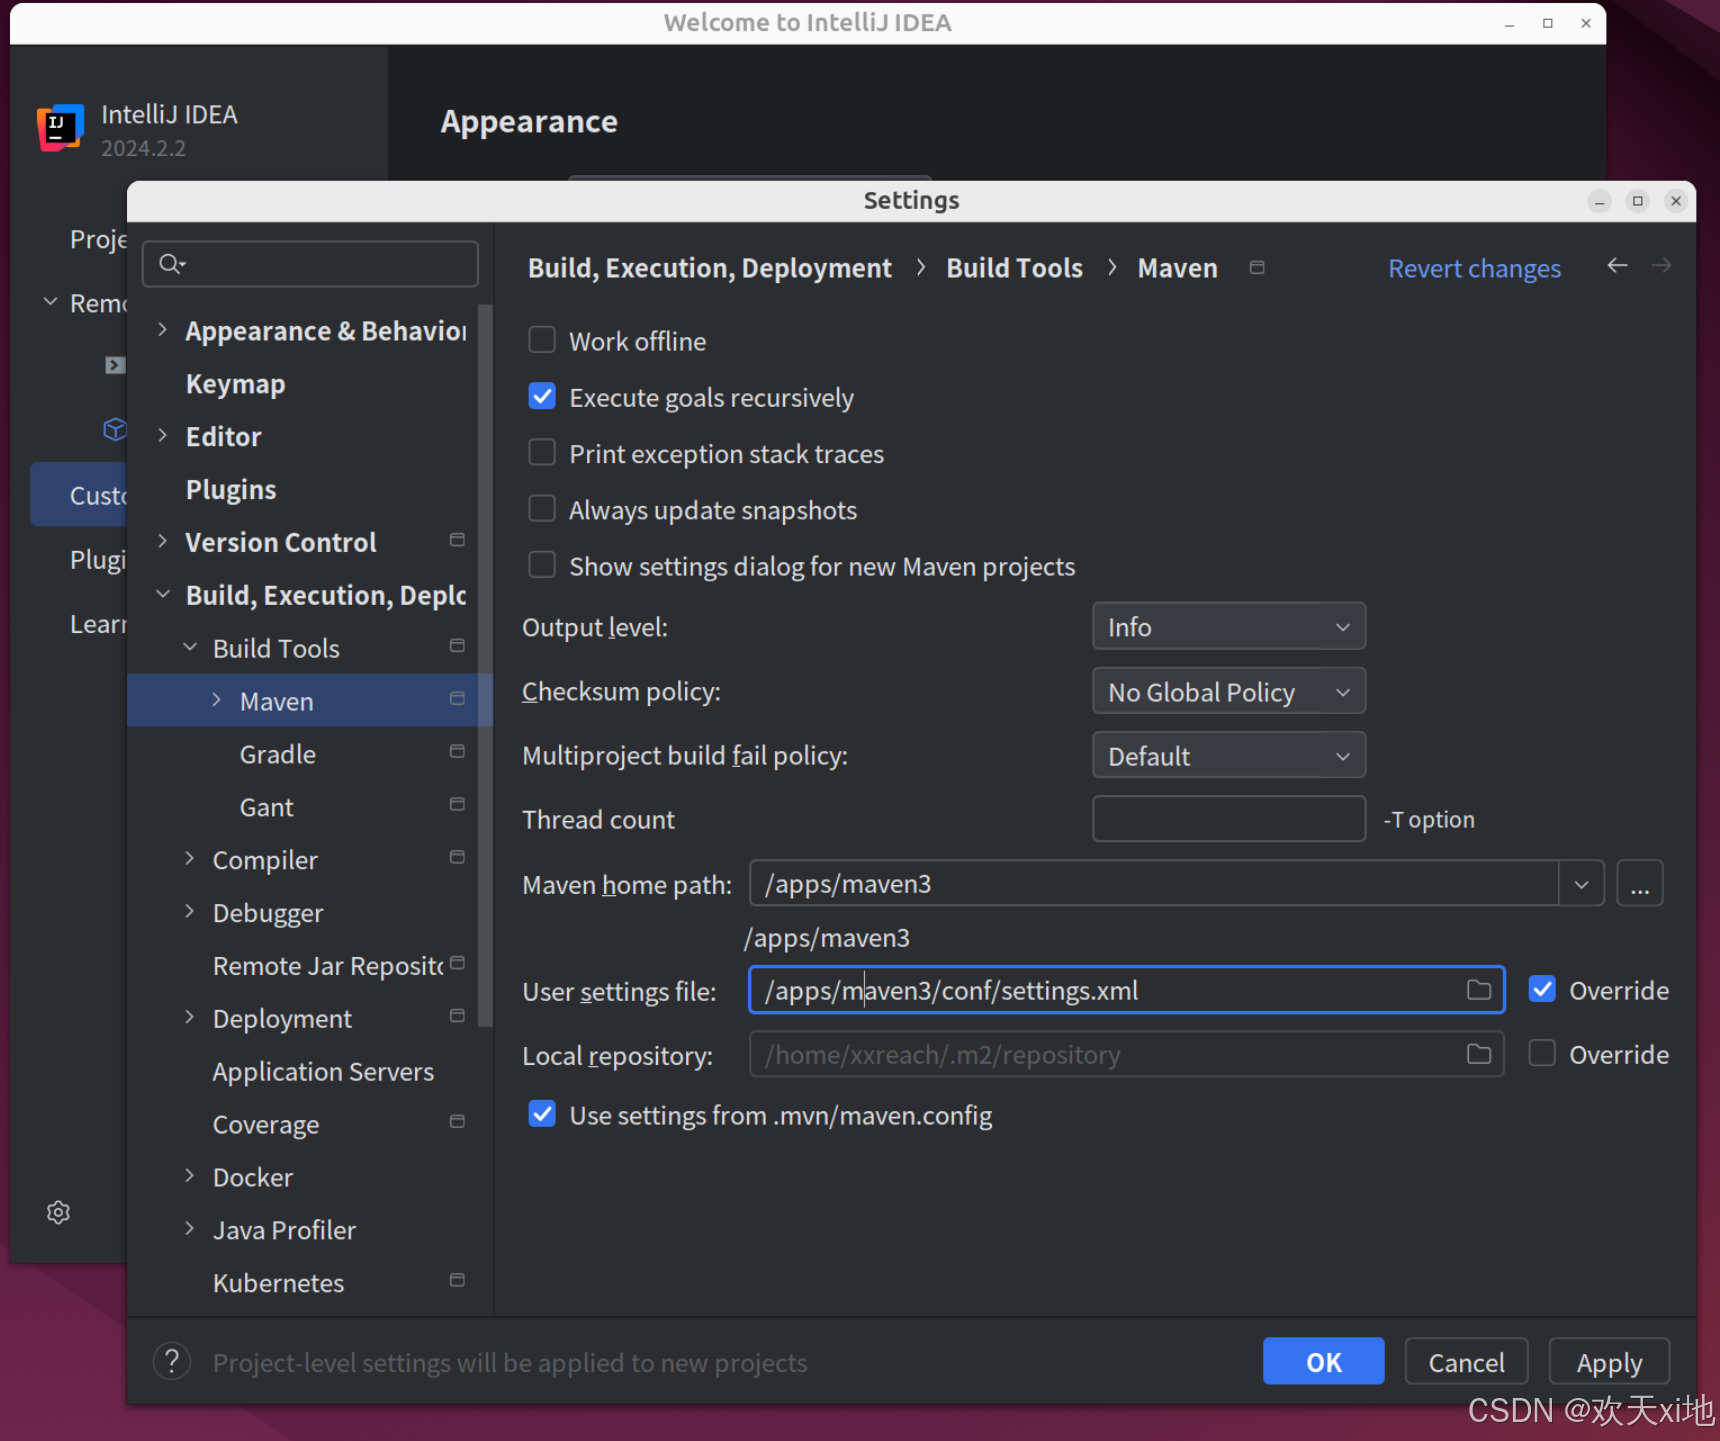
Task: Expand the Docker tree node
Action: click(x=189, y=1176)
